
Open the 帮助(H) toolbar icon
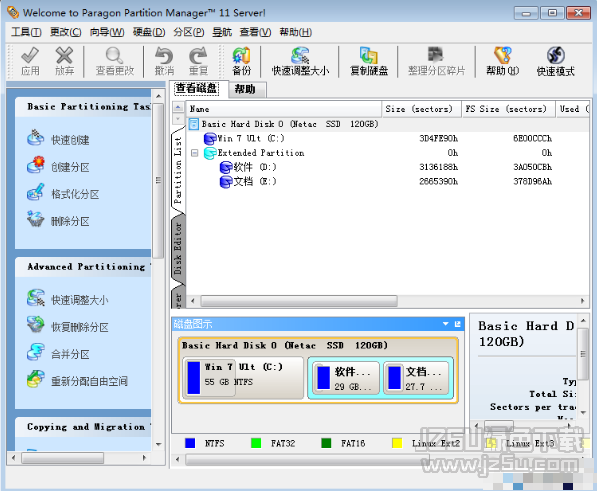tap(503, 61)
